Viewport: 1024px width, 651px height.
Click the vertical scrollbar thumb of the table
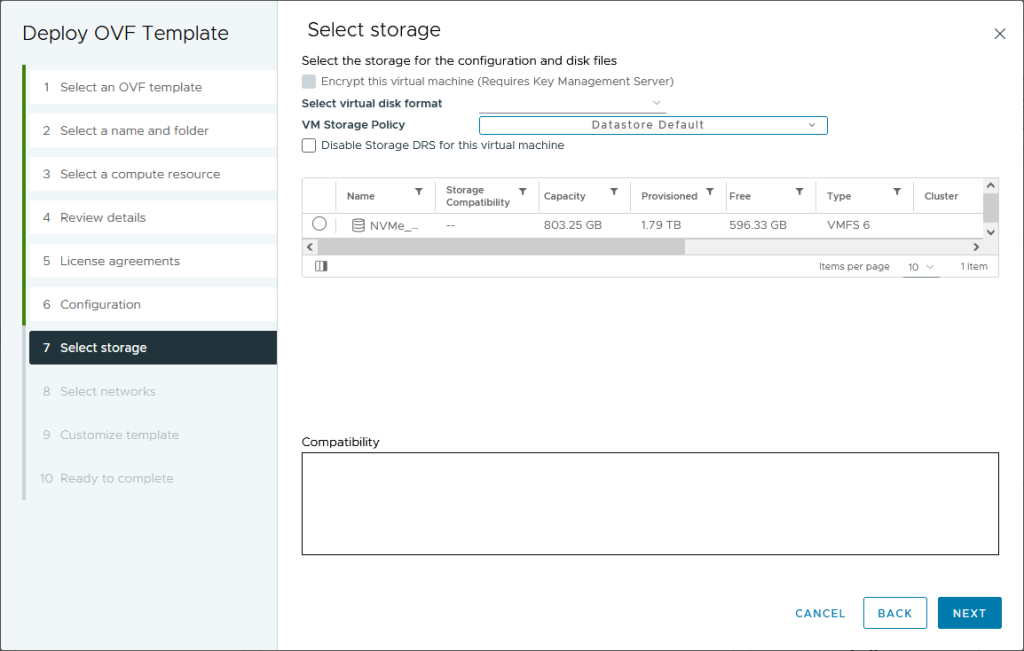tap(991, 209)
